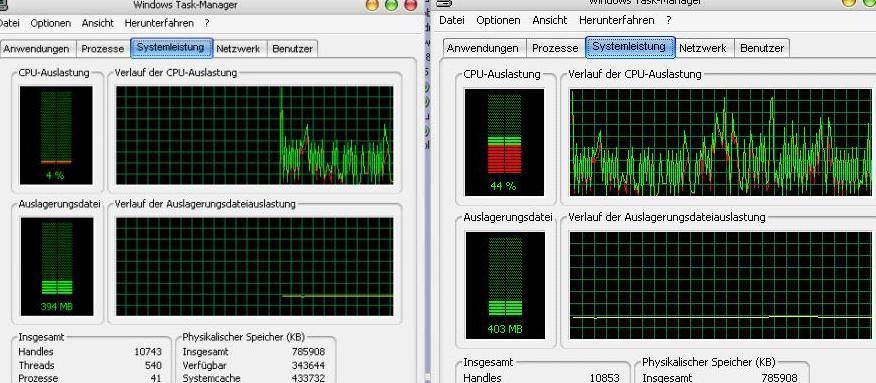
Task: Open Ansicht menu in right Task-Manager window
Action: click(x=550, y=20)
